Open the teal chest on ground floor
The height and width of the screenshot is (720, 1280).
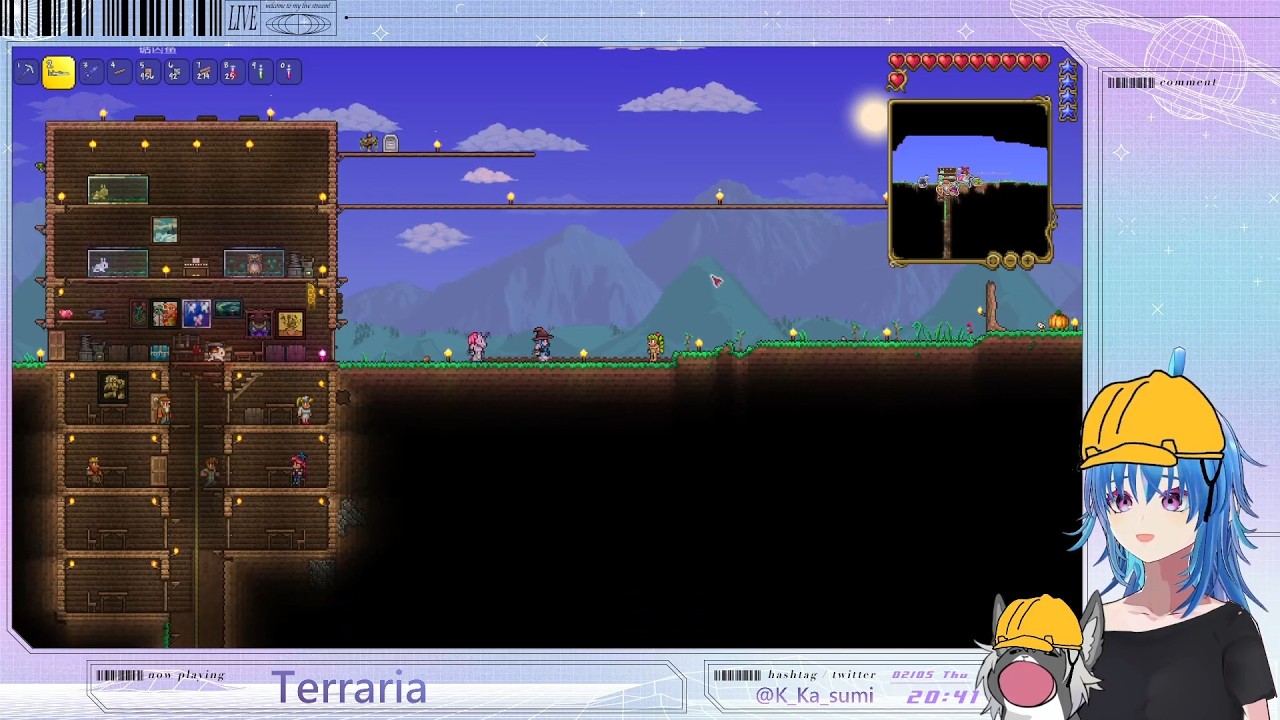159,352
